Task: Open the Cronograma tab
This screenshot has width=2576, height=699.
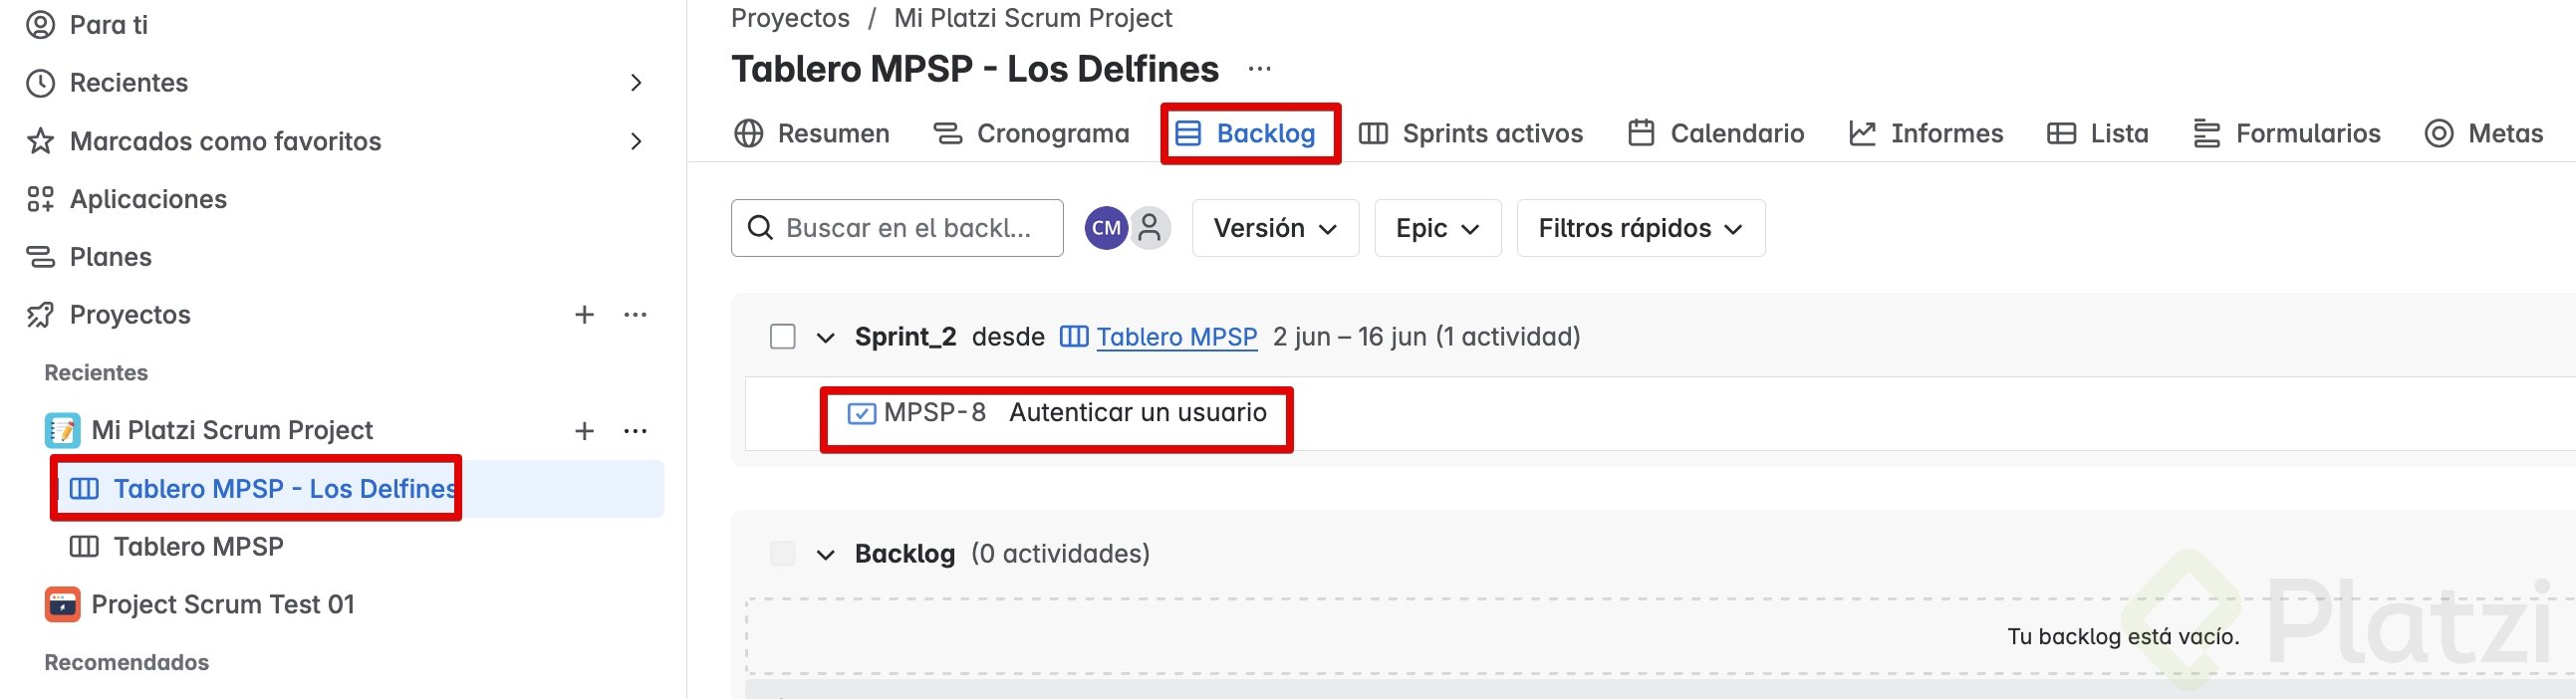Action: (x=1031, y=134)
